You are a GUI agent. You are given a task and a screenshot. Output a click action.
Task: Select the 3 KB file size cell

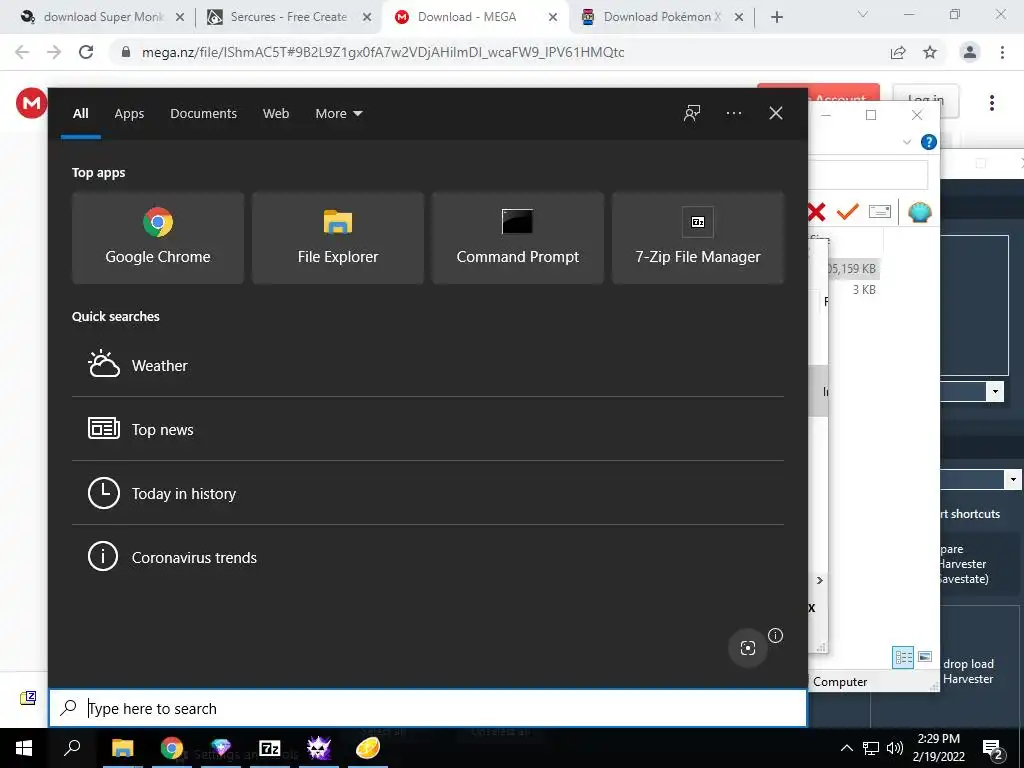[863, 289]
